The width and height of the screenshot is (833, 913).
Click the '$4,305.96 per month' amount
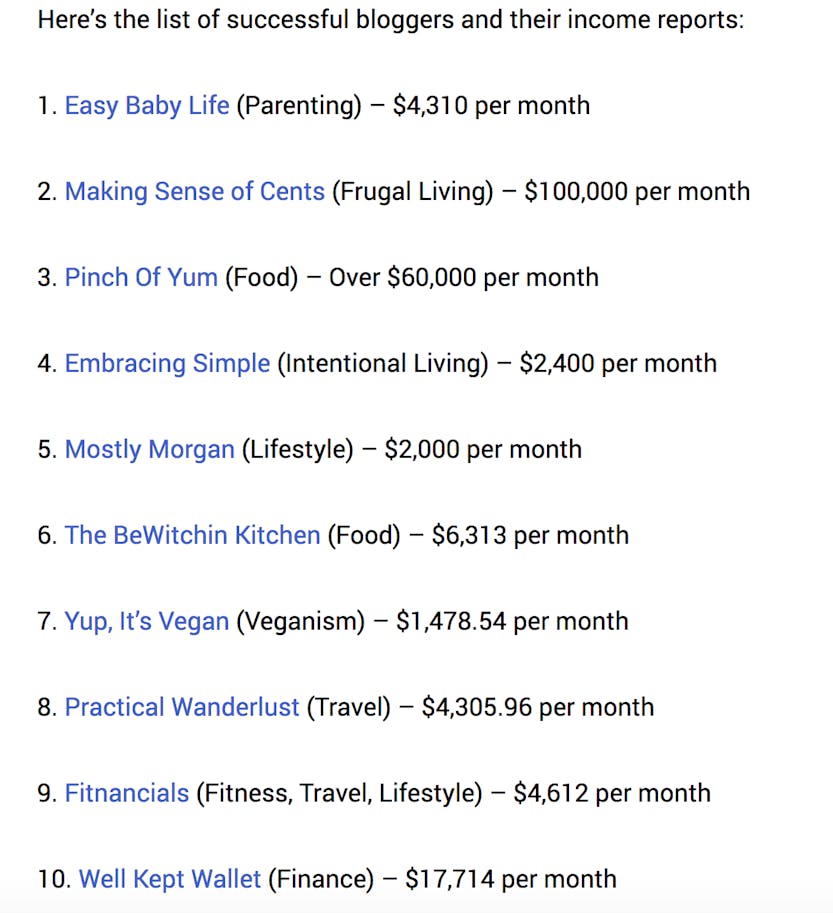pos(538,708)
